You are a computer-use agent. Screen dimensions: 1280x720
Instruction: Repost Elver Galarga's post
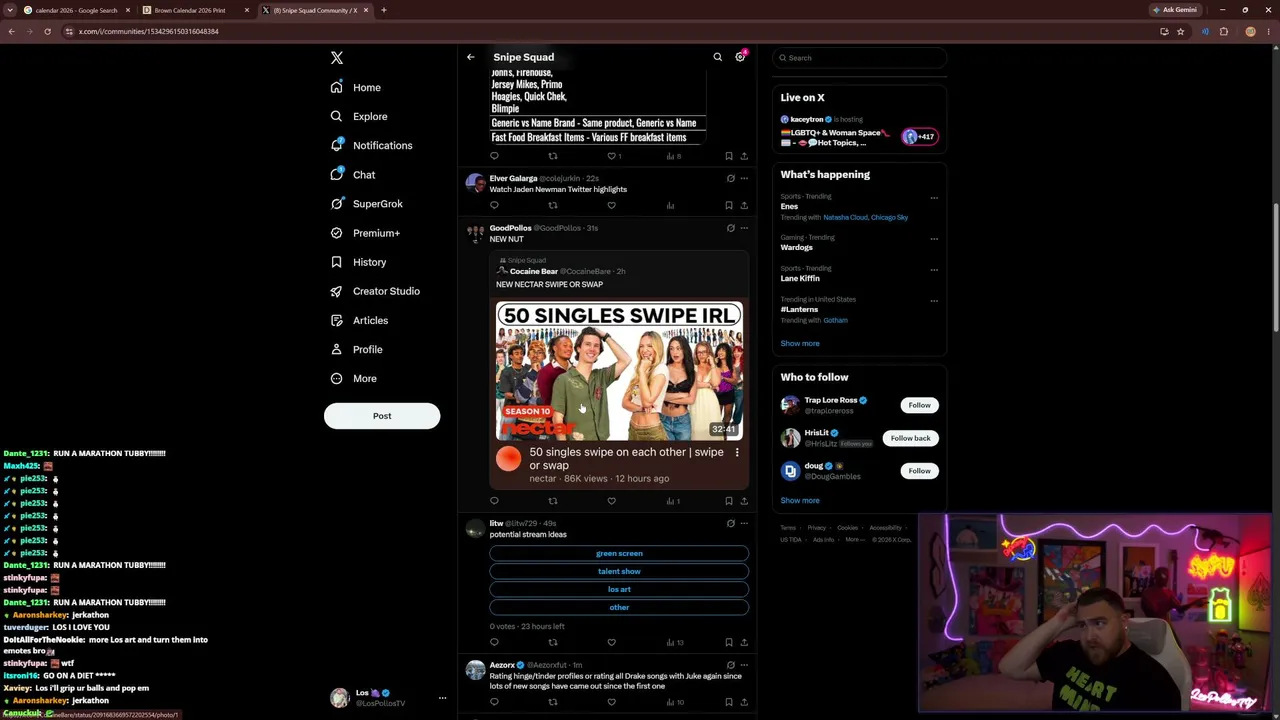[x=553, y=205]
